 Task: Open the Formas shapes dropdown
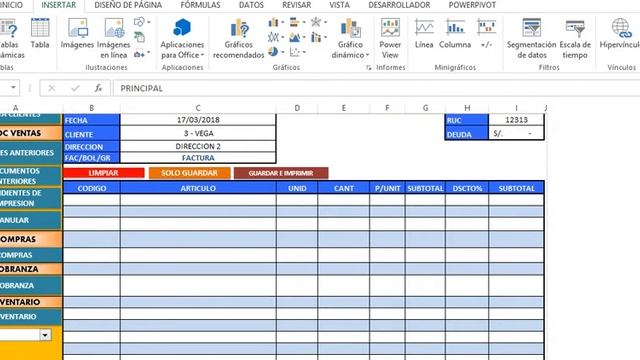(x=142, y=22)
